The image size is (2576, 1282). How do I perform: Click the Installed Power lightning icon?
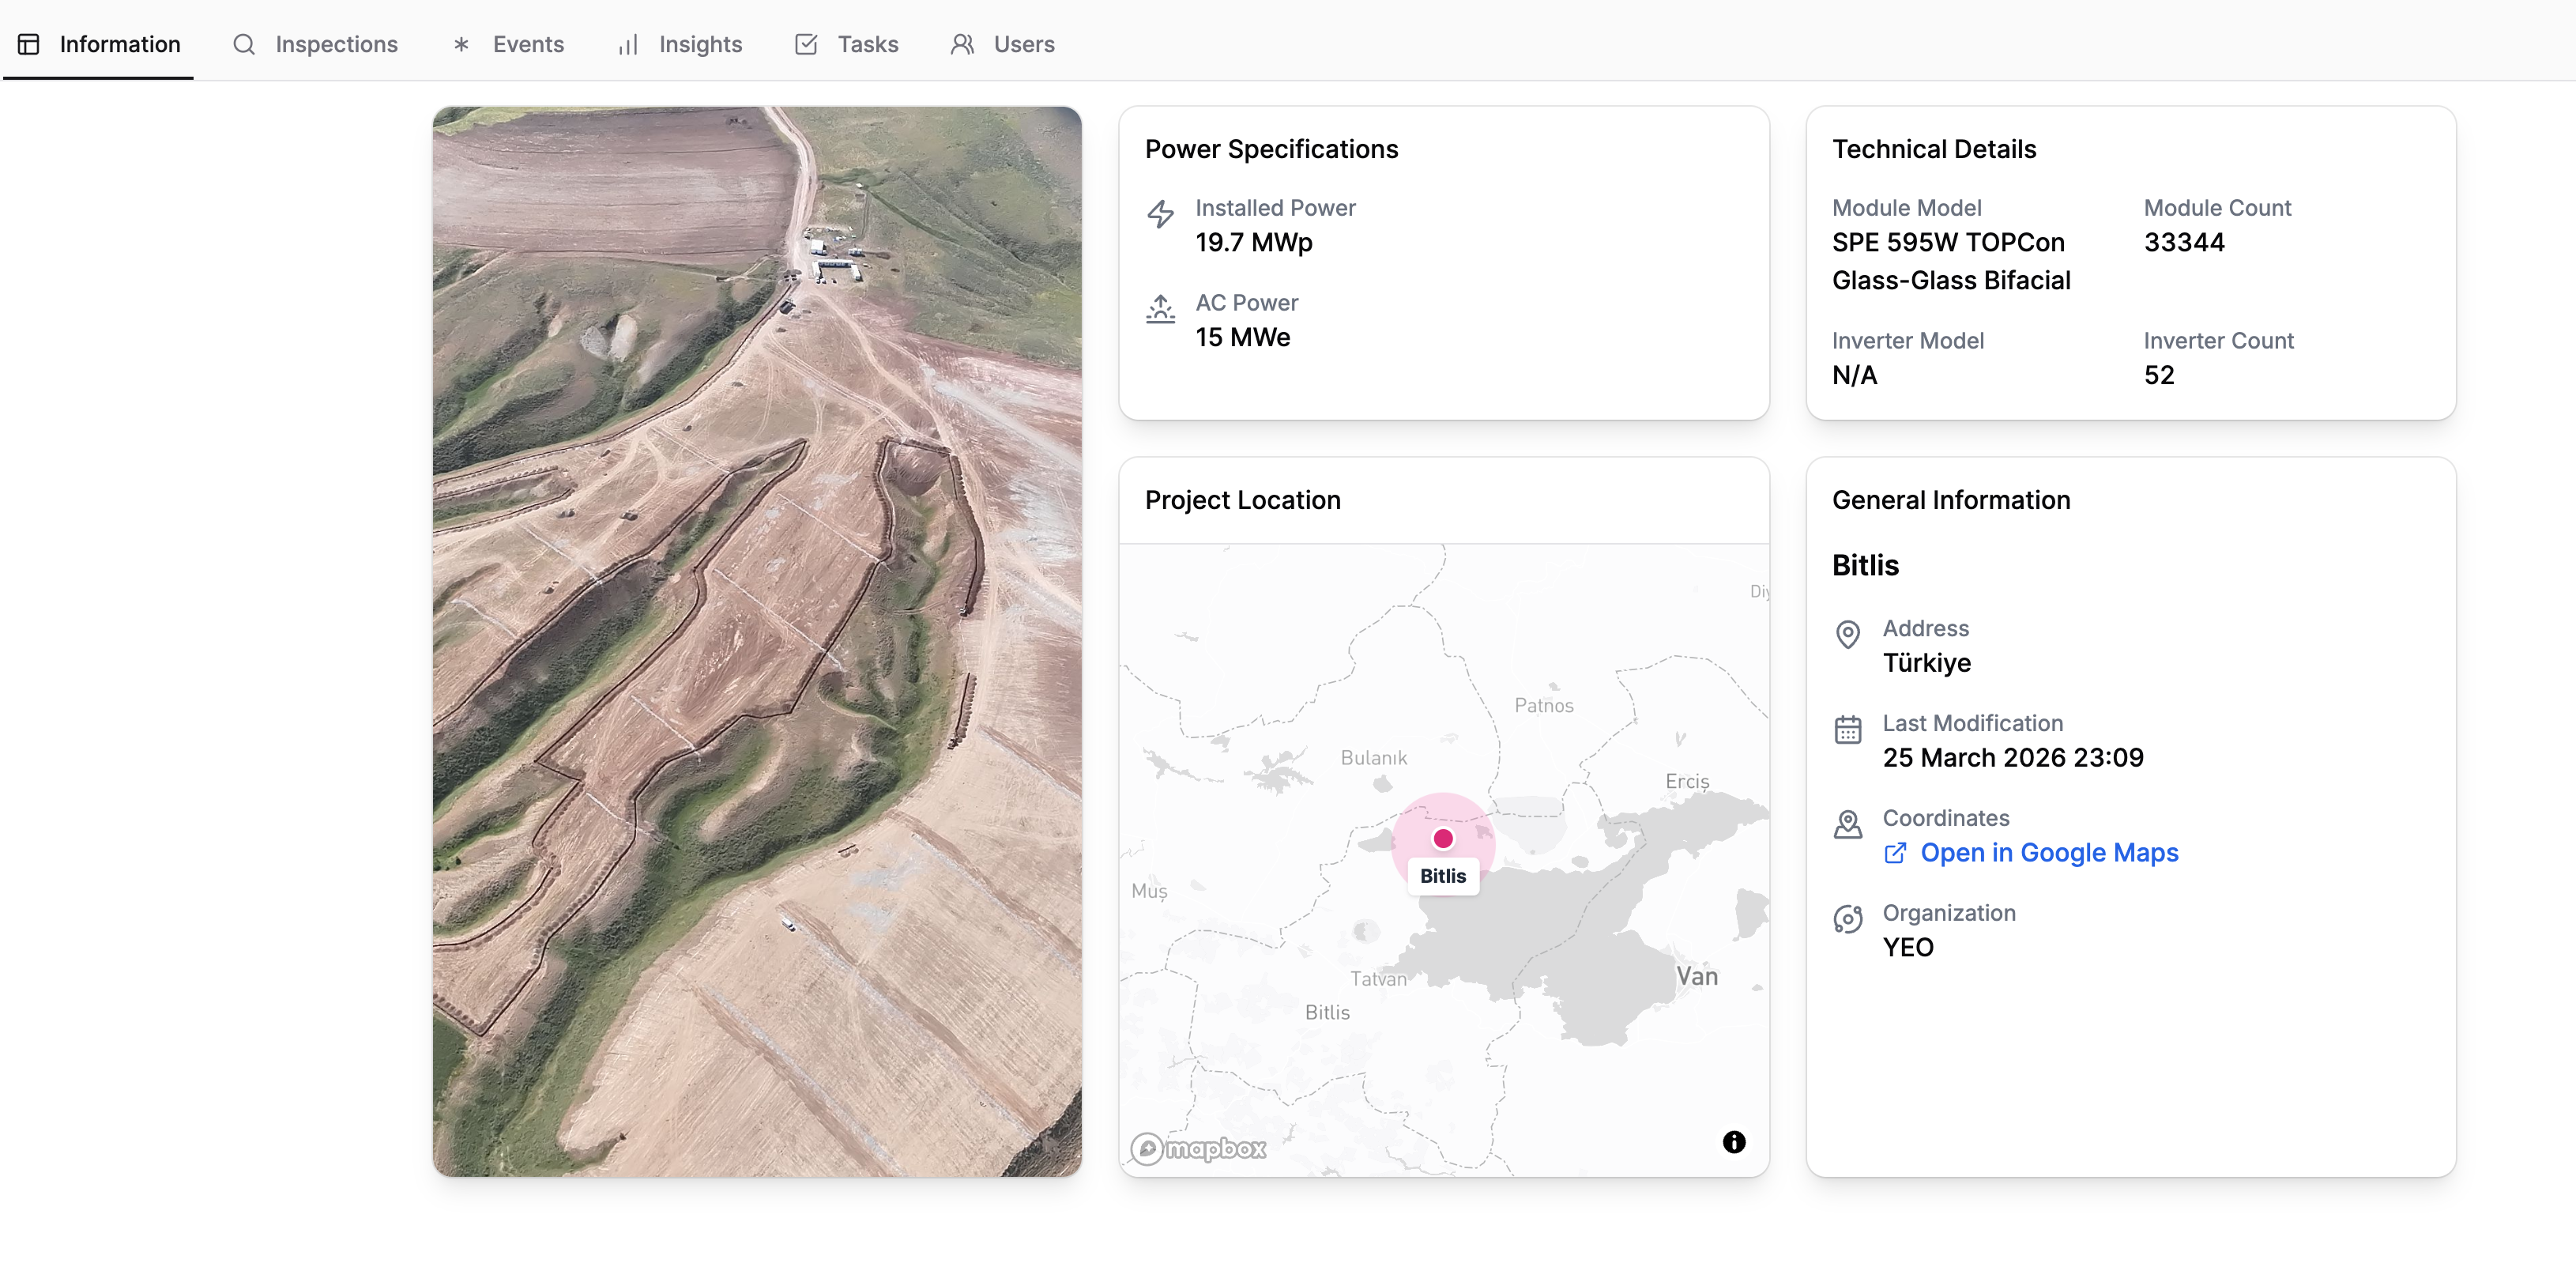point(1160,213)
